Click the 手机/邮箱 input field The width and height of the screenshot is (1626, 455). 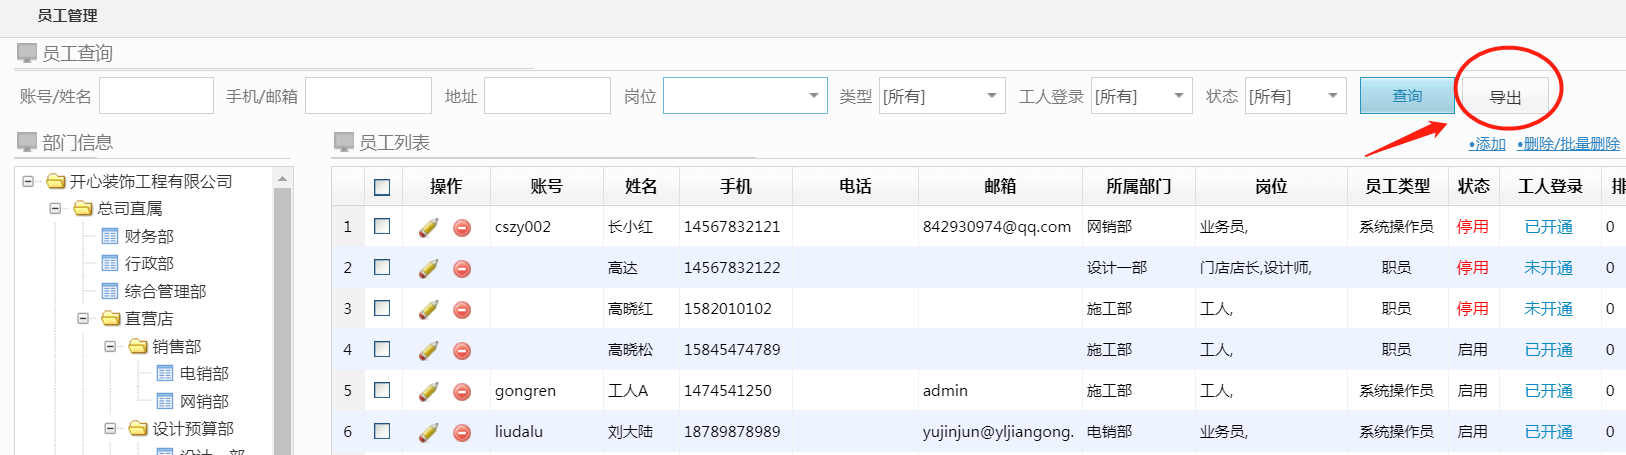[x=368, y=96]
